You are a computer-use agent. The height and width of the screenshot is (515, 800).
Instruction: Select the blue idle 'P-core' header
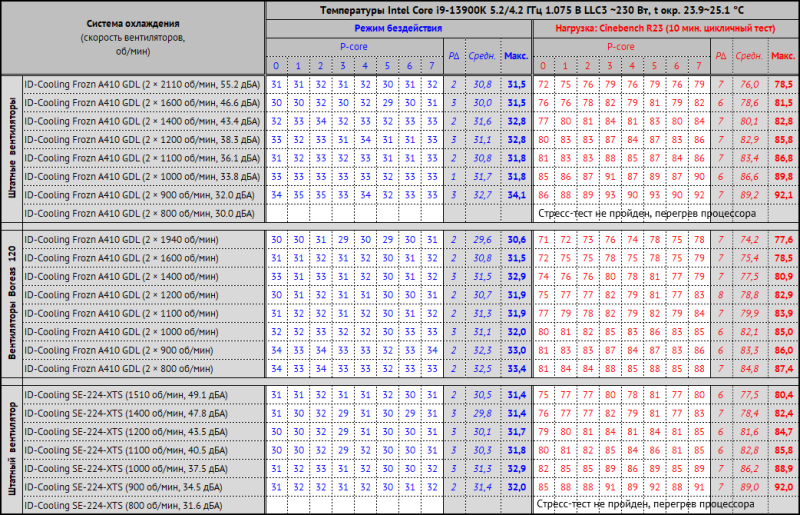pyautogui.click(x=354, y=47)
